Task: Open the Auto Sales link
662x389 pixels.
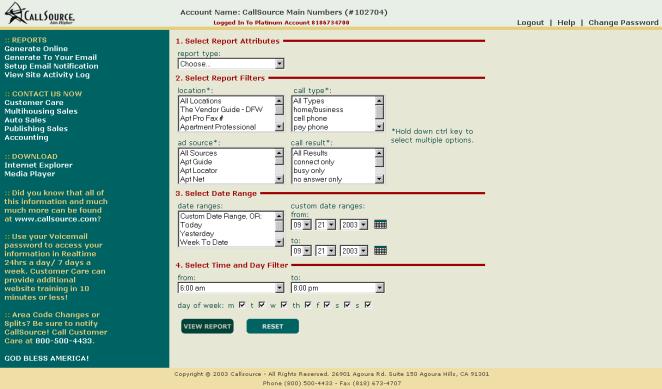Action: (x=25, y=120)
